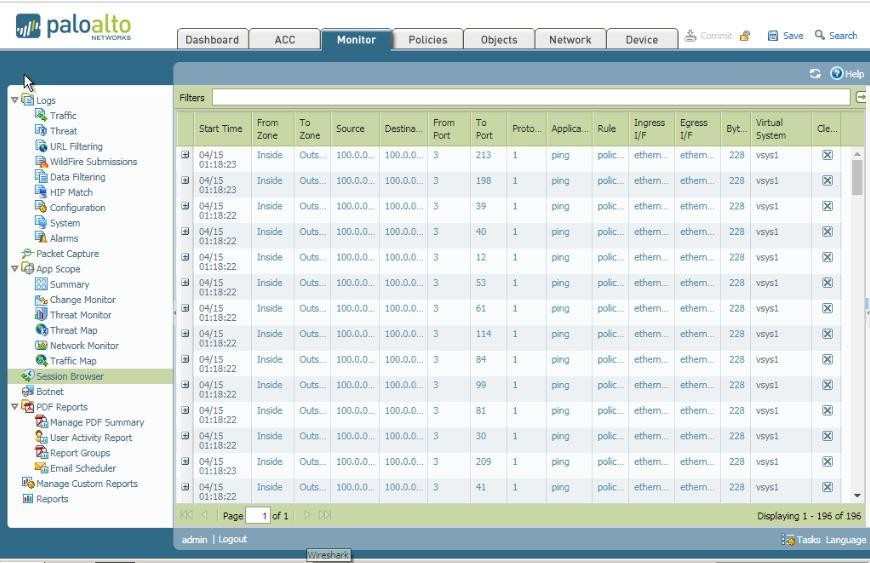Click the Save button in header
The image size is (870, 563).
[785, 36]
